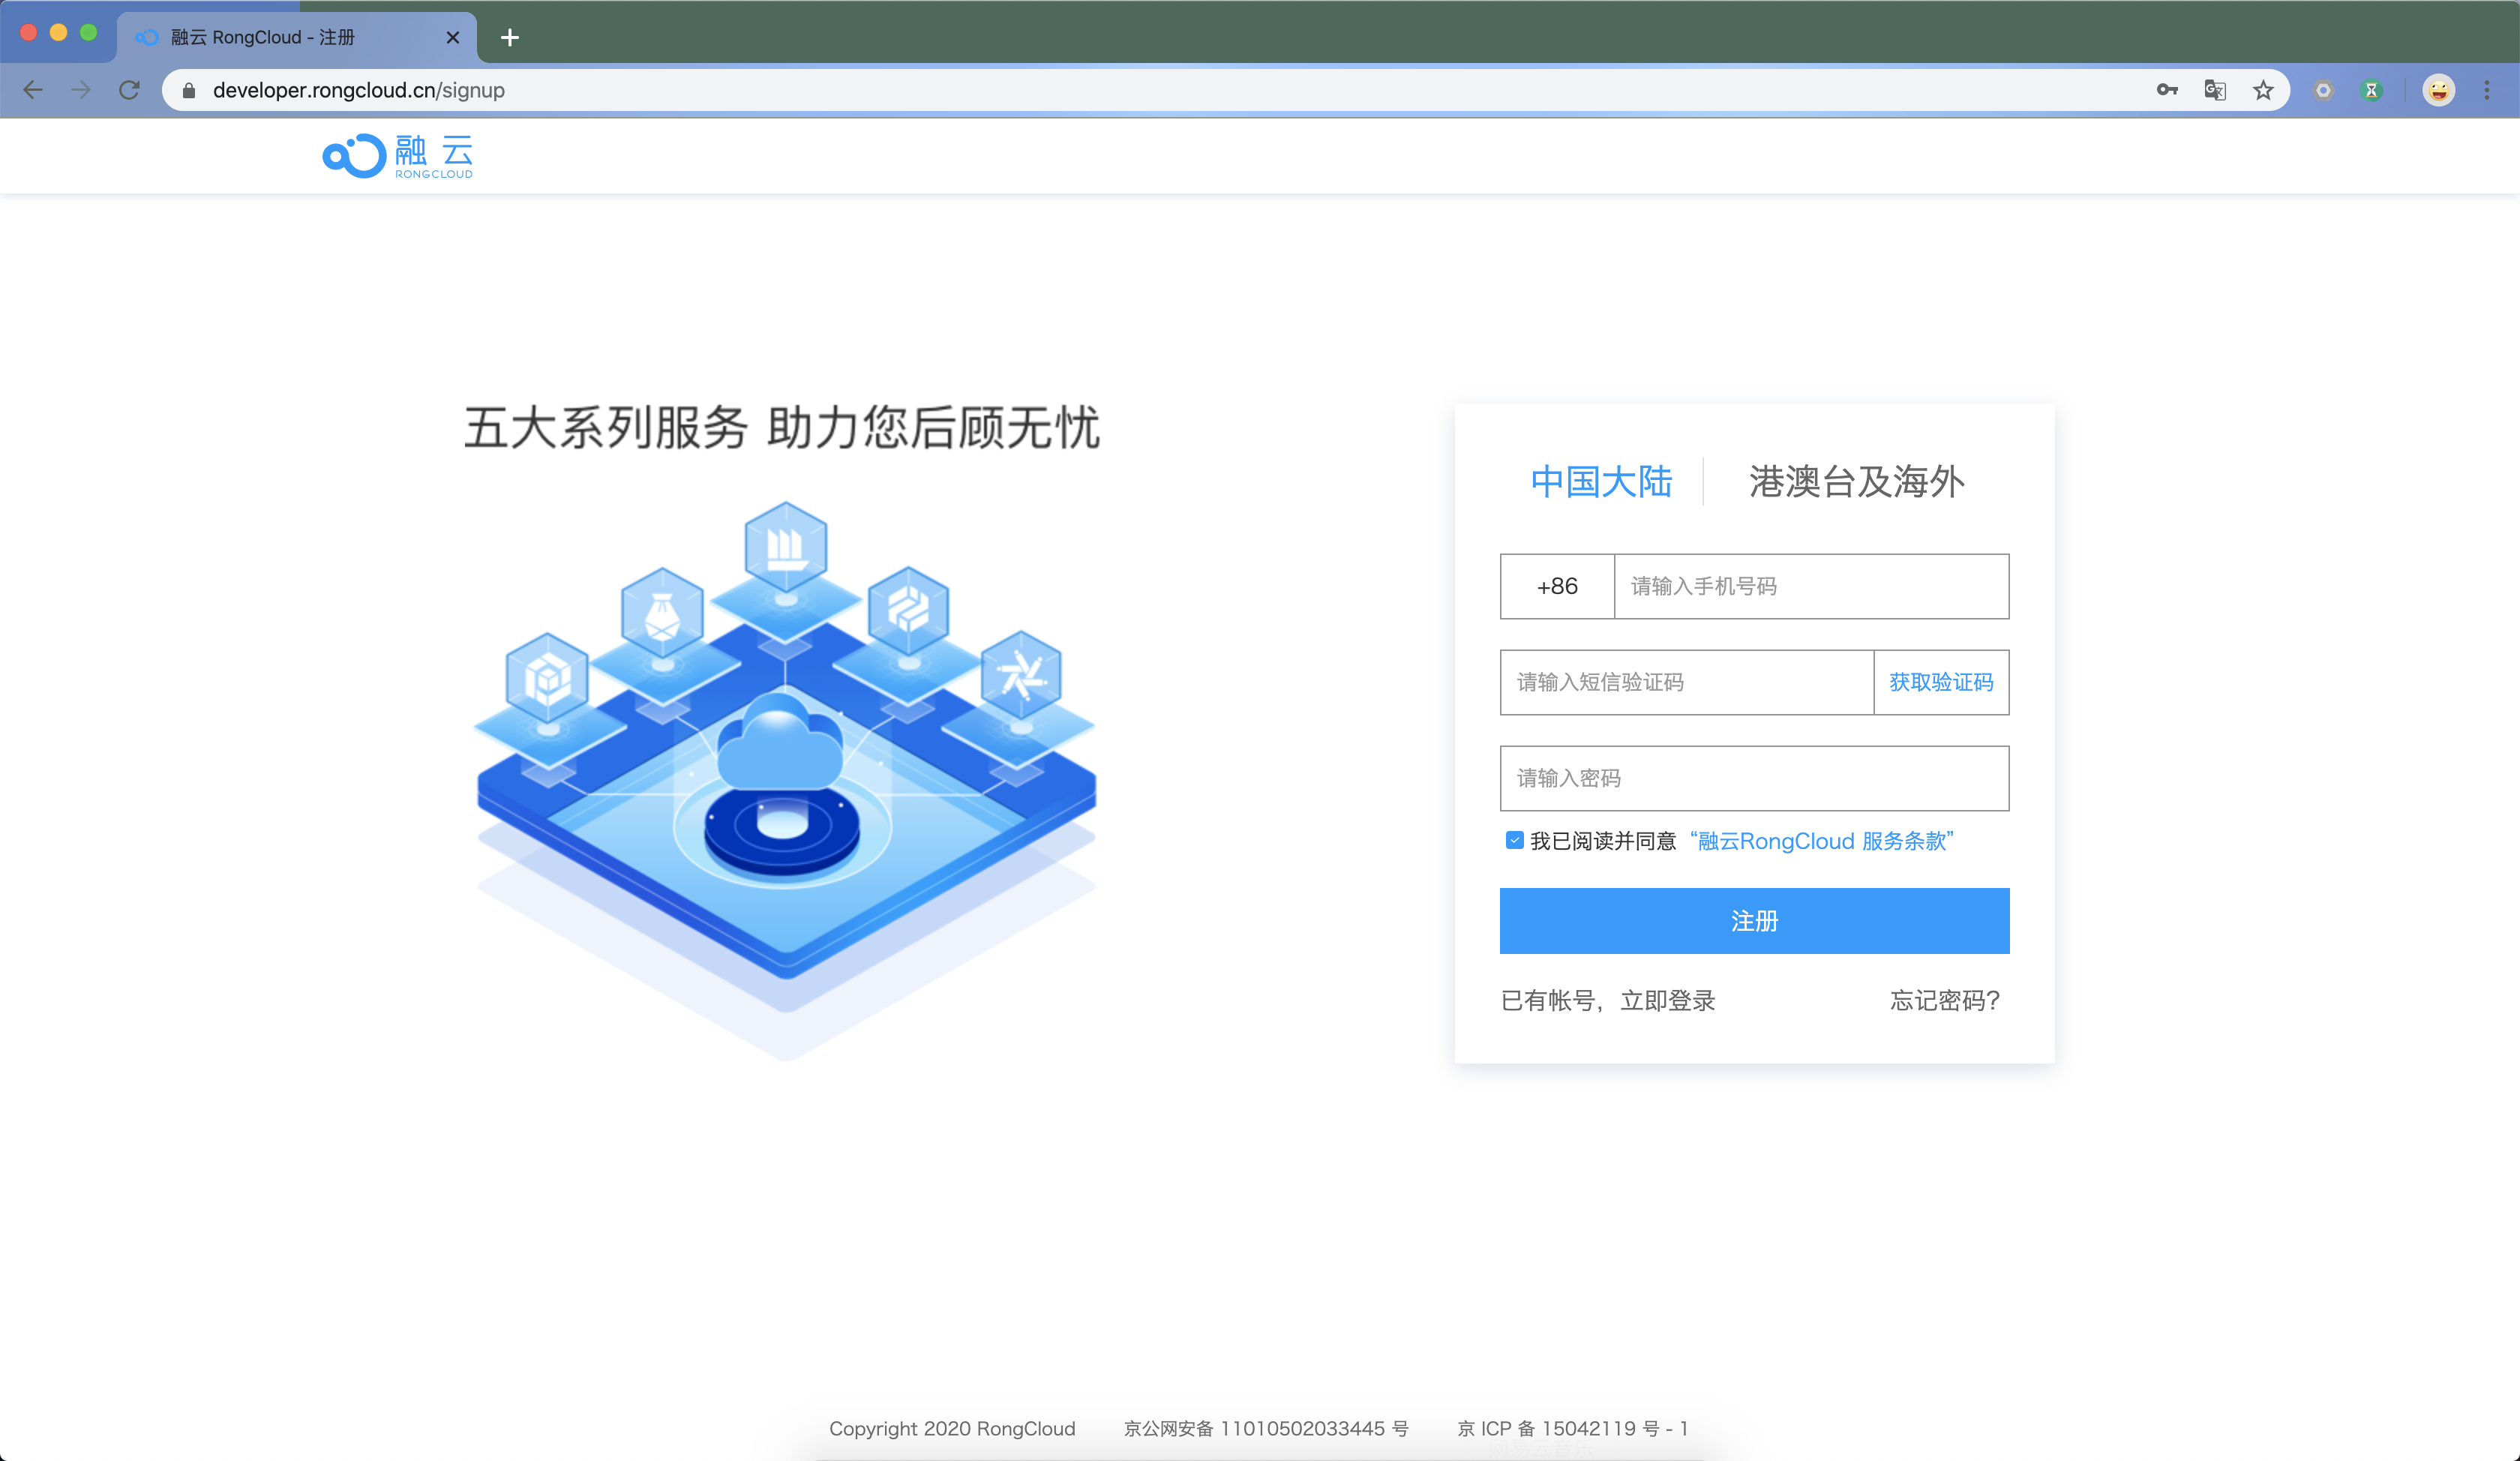Click the isometric cloud platform illustration
Image resolution: width=2520 pixels, height=1461 pixels.
[x=786, y=780]
